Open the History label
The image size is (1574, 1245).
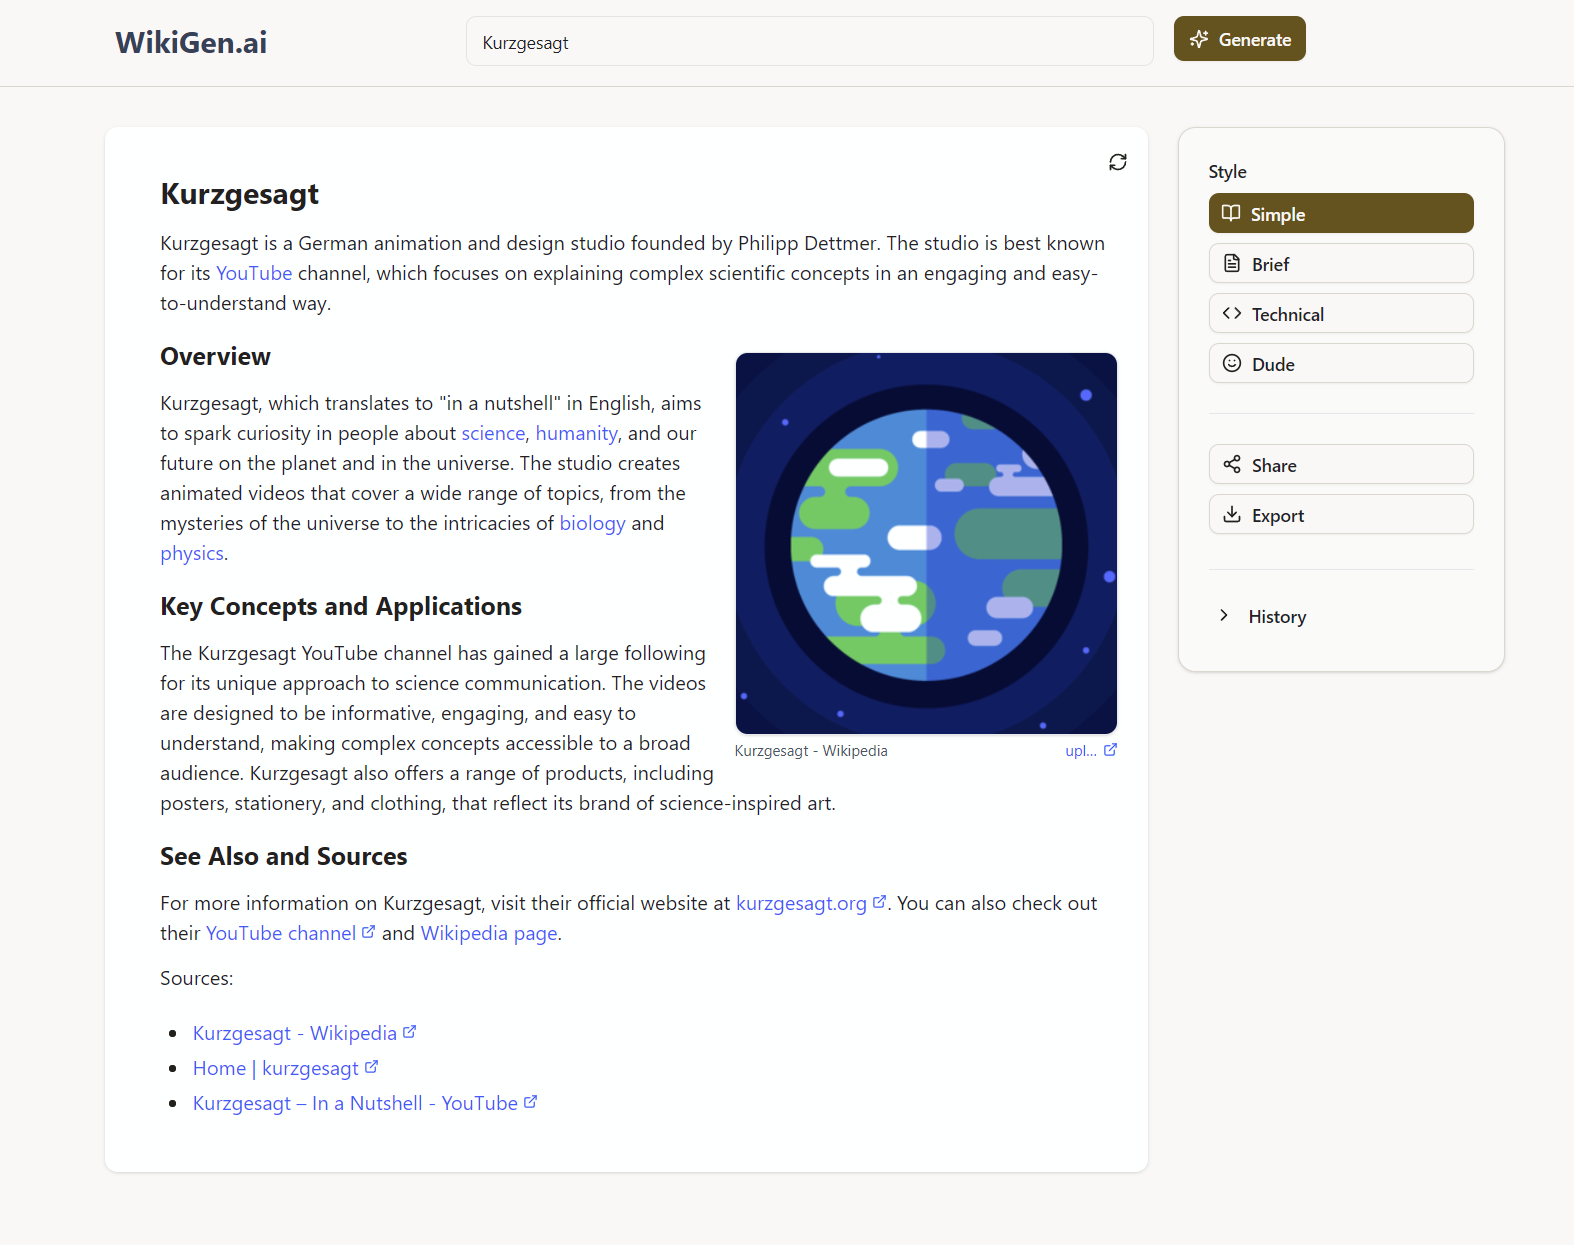point(1277,617)
